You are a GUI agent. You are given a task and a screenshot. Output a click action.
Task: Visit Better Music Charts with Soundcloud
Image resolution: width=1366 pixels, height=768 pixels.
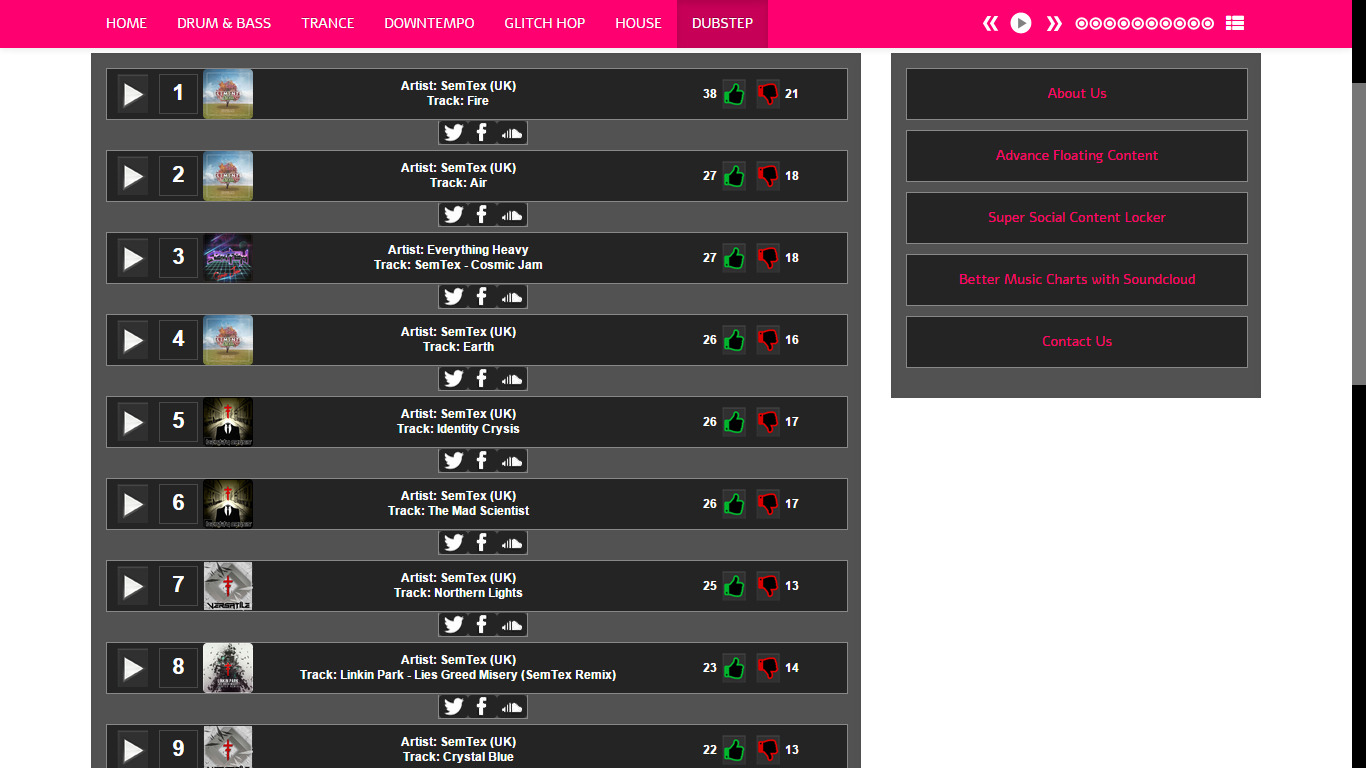1076,279
